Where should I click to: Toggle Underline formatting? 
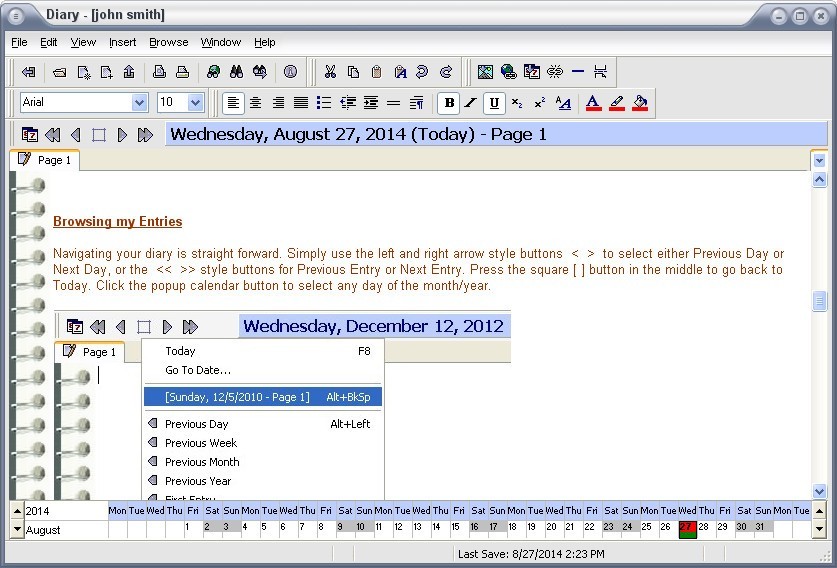click(x=493, y=102)
